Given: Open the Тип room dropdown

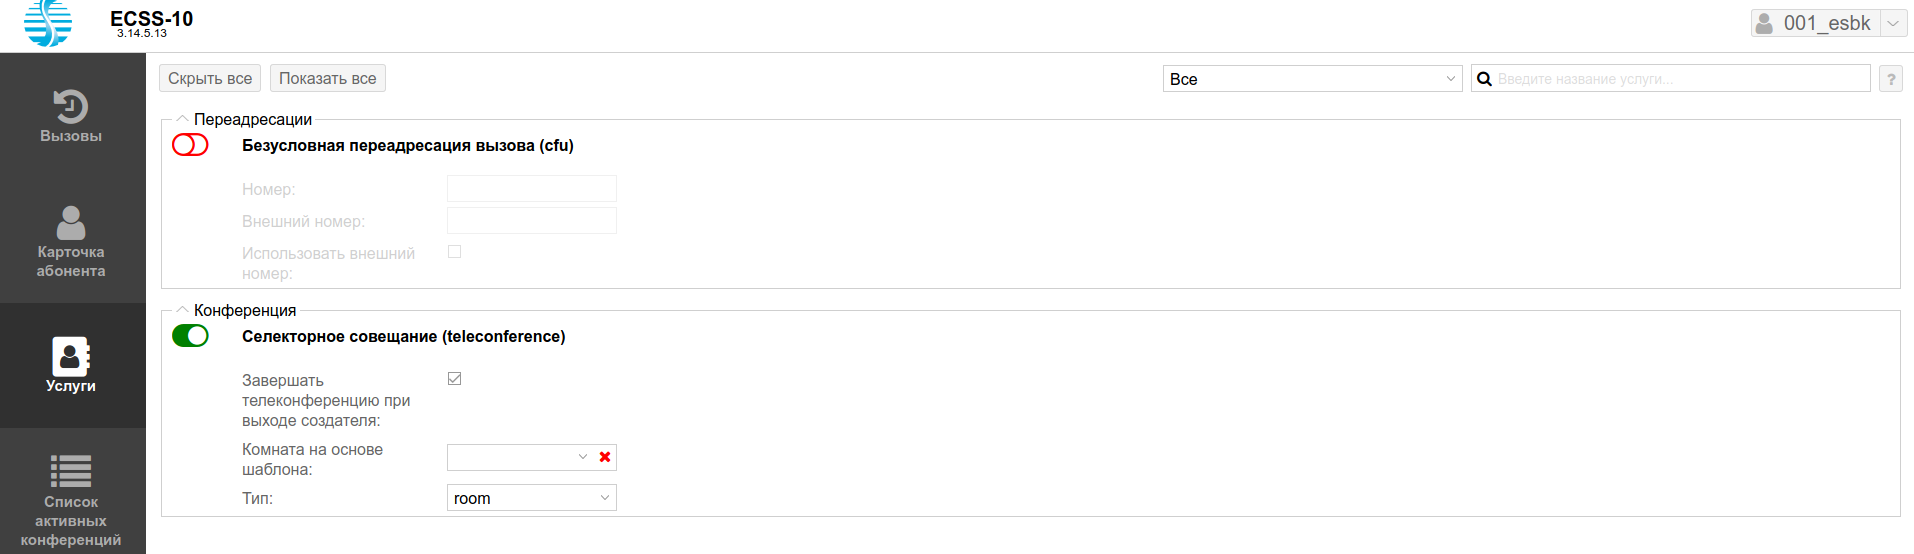Looking at the screenshot, I should tap(531, 498).
